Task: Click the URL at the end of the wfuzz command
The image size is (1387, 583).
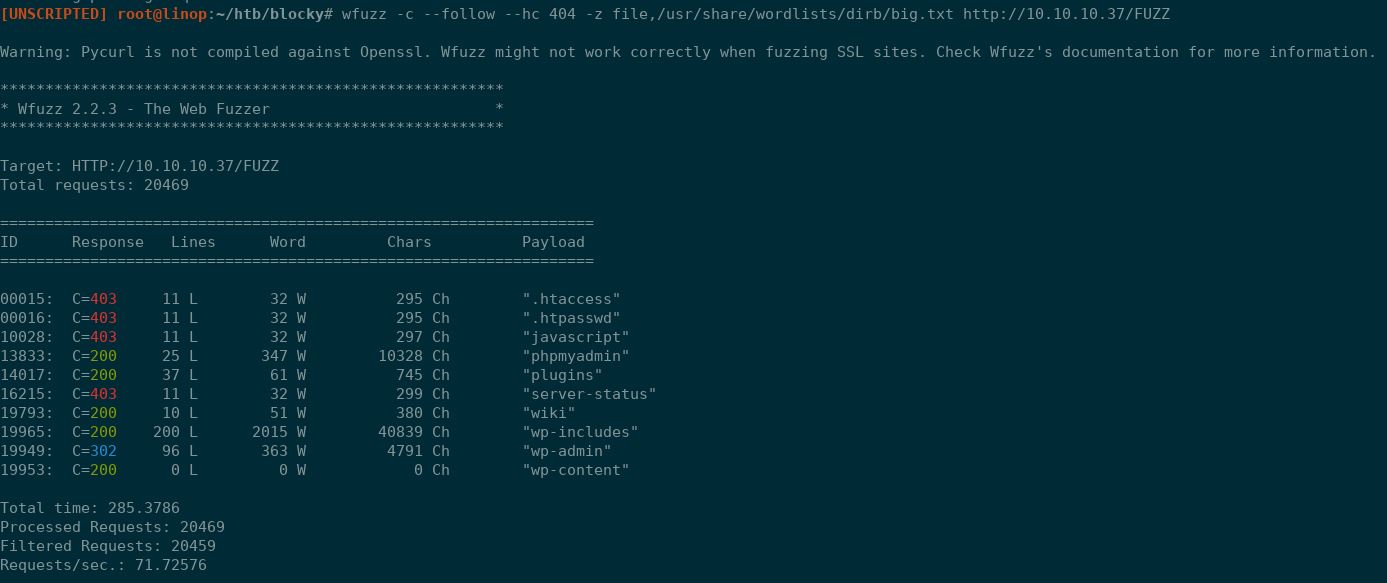Action: tap(1066, 14)
